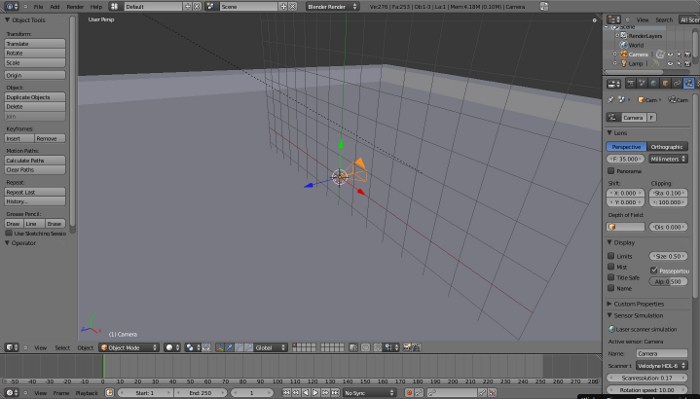Open the Render menu
The image size is (700, 399).
point(75,7)
